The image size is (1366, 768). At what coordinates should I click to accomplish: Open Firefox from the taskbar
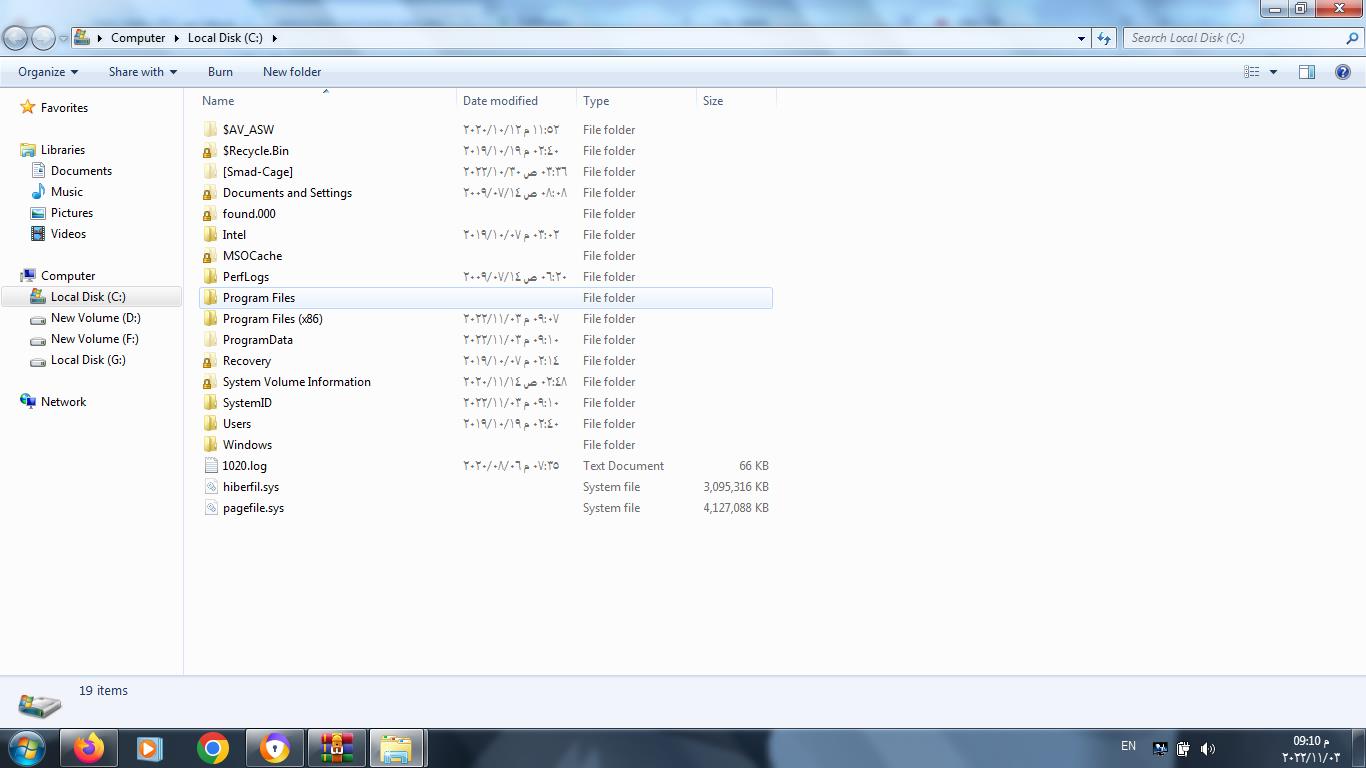pyautogui.click(x=89, y=748)
